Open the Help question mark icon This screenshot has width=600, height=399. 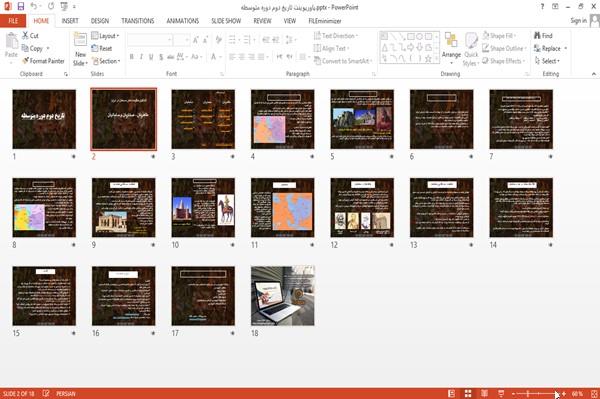coord(542,6)
